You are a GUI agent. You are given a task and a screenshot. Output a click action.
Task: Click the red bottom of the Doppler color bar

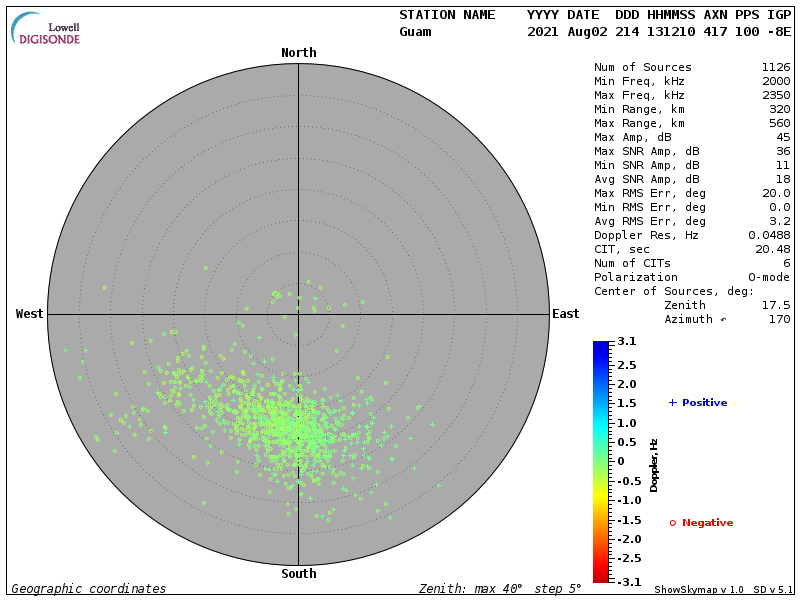pyautogui.click(x=600, y=577)
